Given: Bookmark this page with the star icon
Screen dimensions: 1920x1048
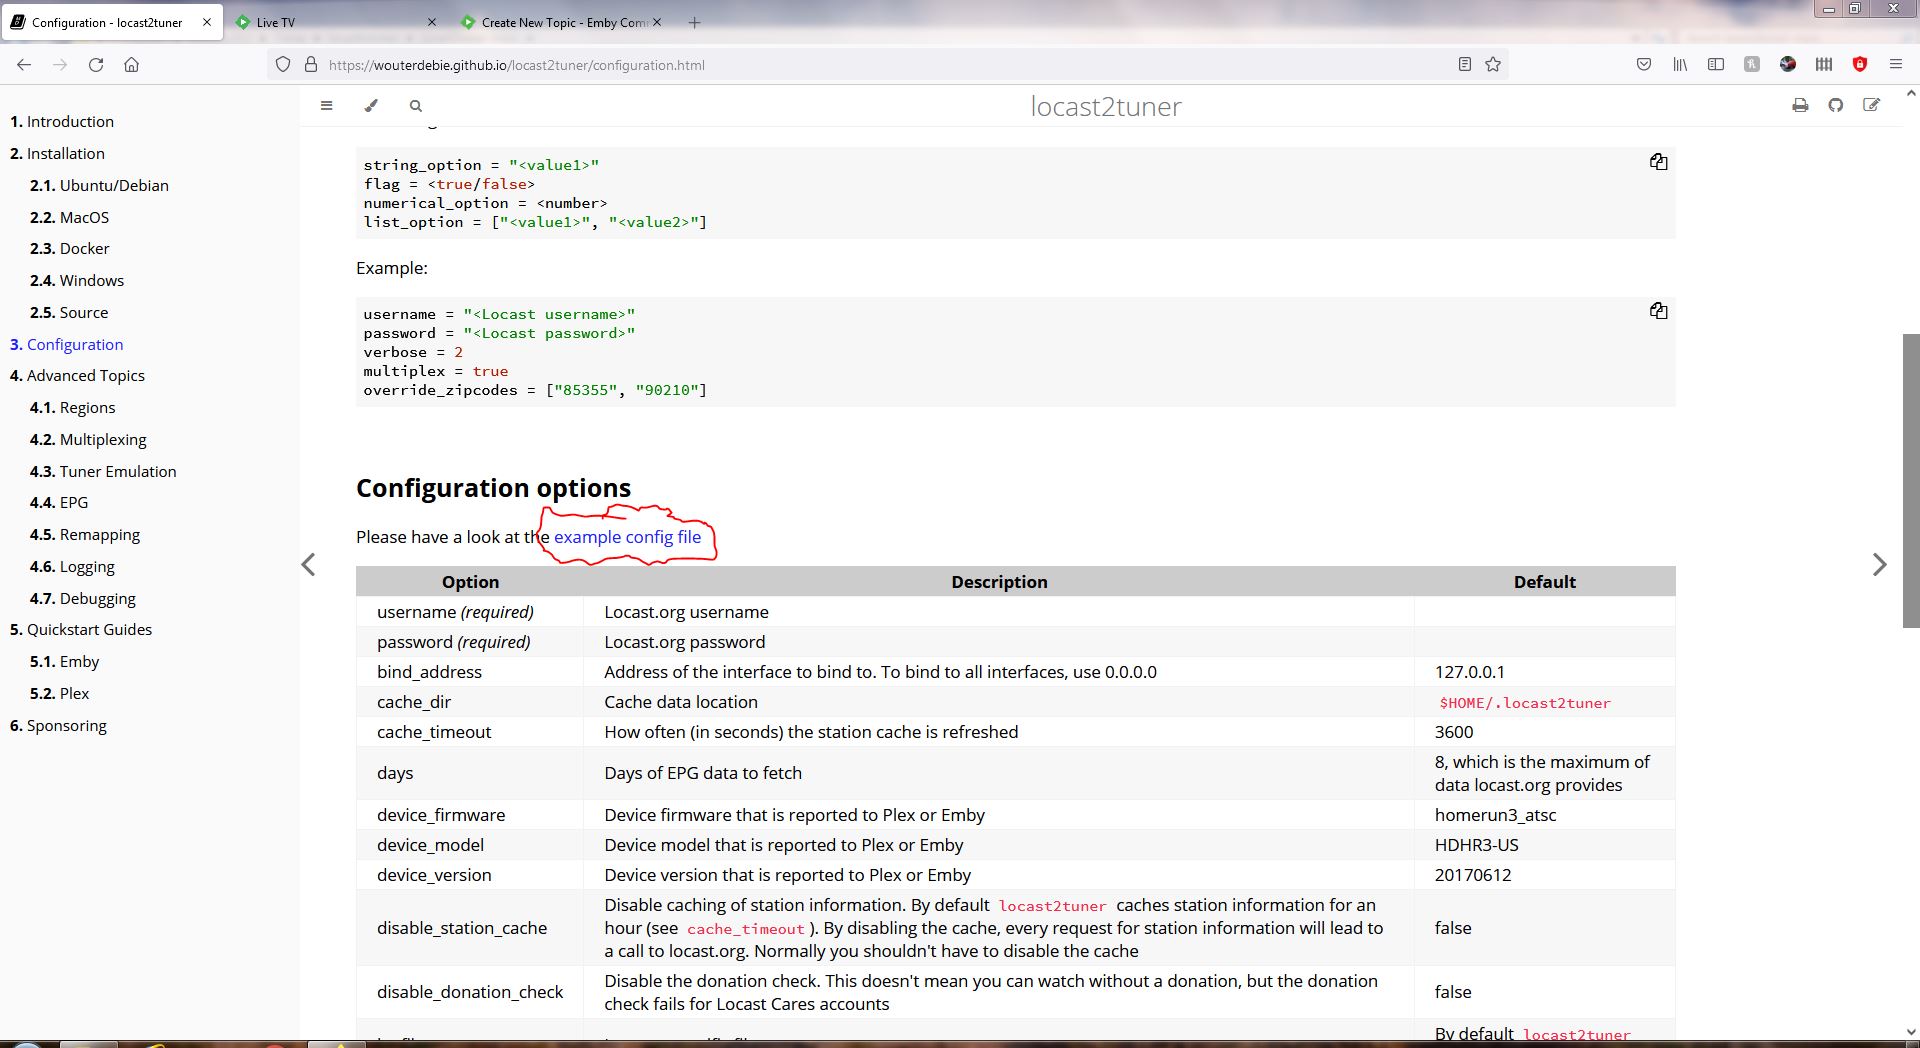Looking at the screenshot, I should [1493, 64].
